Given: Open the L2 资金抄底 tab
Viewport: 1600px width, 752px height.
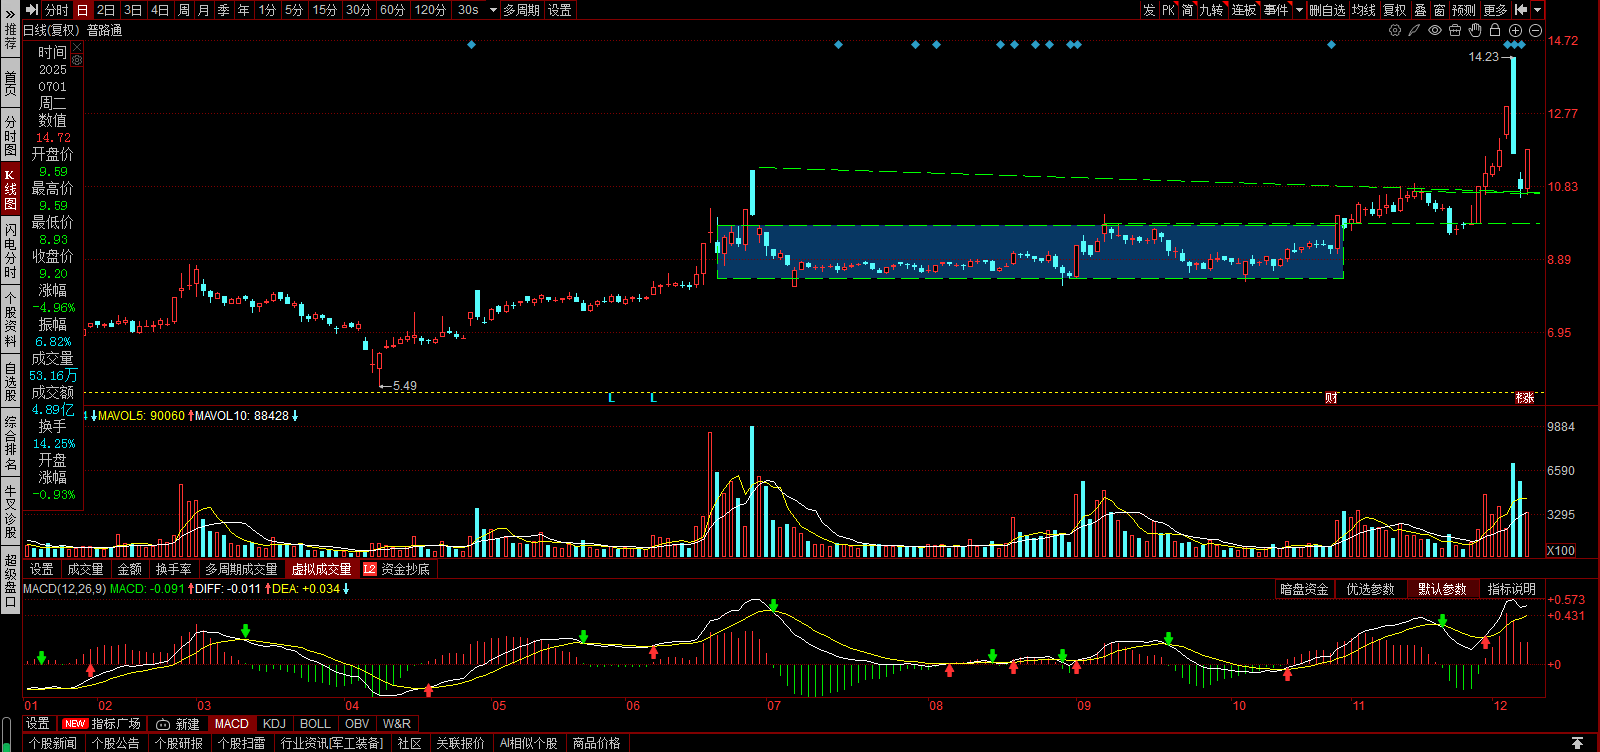Looking at the screenshot, I should tap(397, 569).
